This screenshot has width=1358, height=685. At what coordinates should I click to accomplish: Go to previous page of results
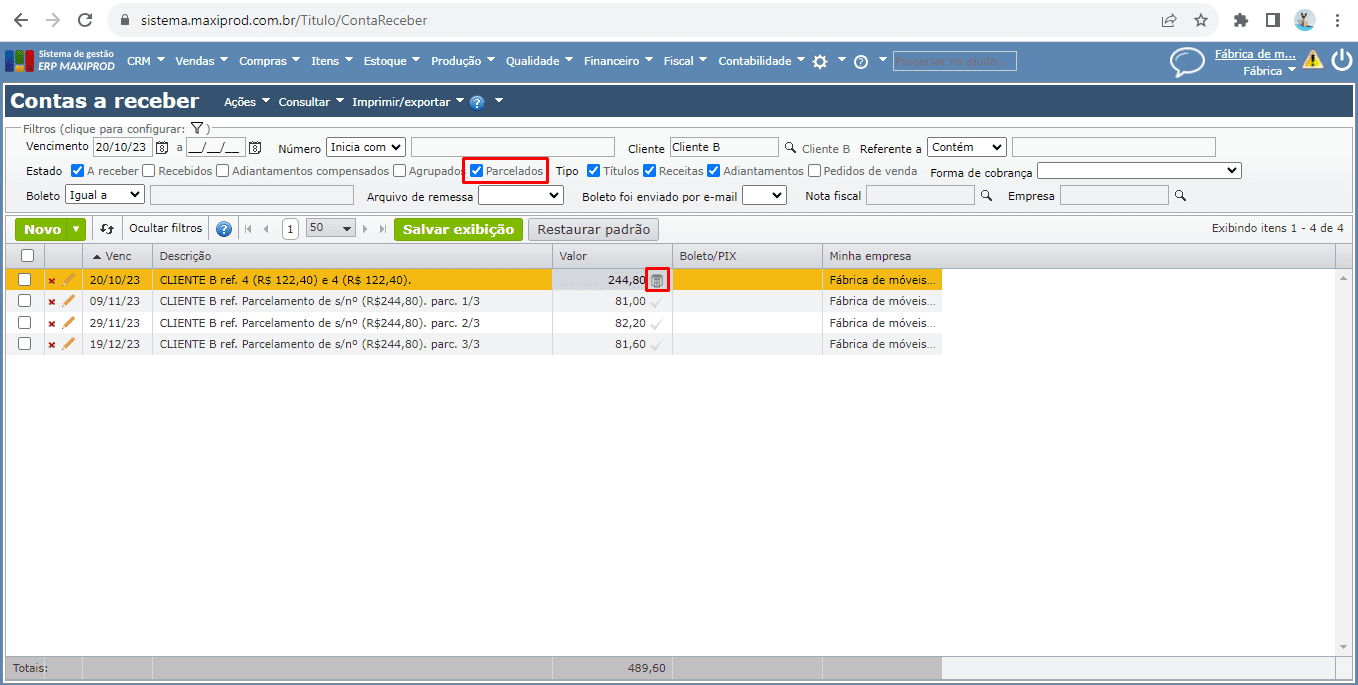(266, 229)
